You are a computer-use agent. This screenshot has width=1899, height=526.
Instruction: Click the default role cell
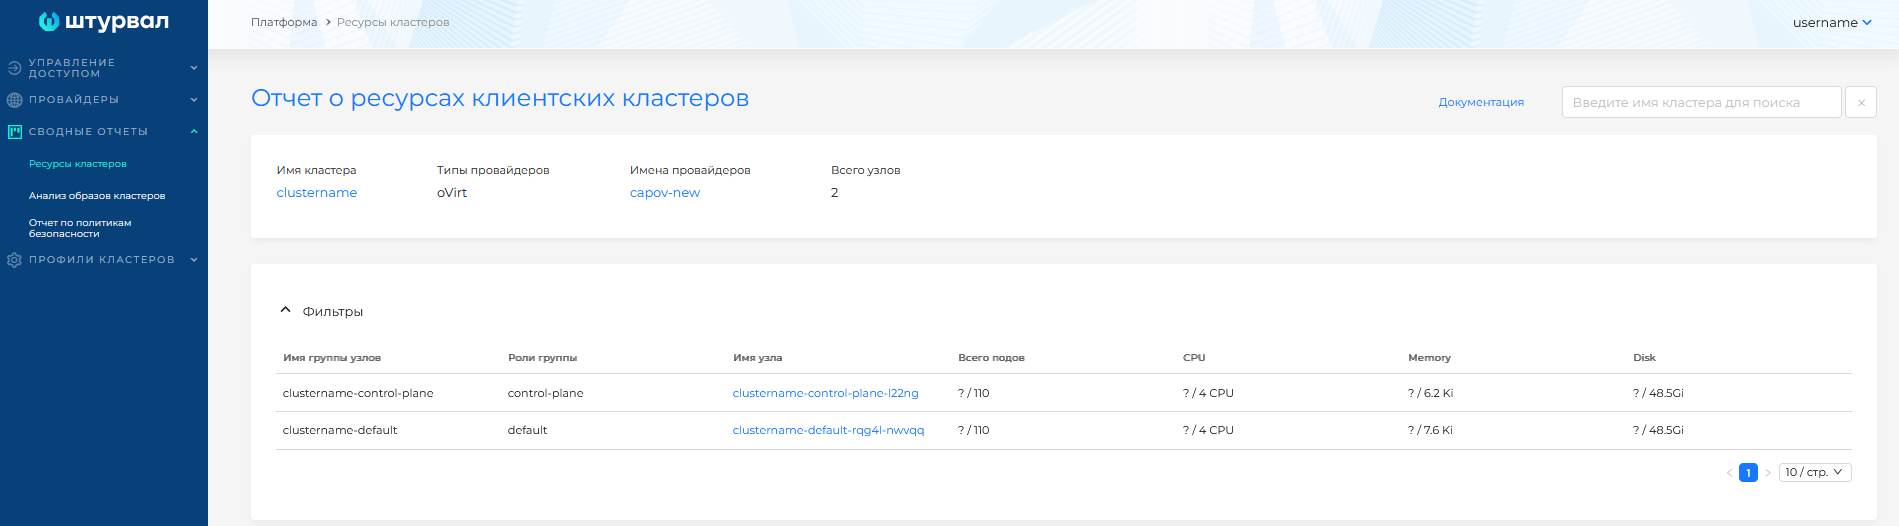coord(527,430)
